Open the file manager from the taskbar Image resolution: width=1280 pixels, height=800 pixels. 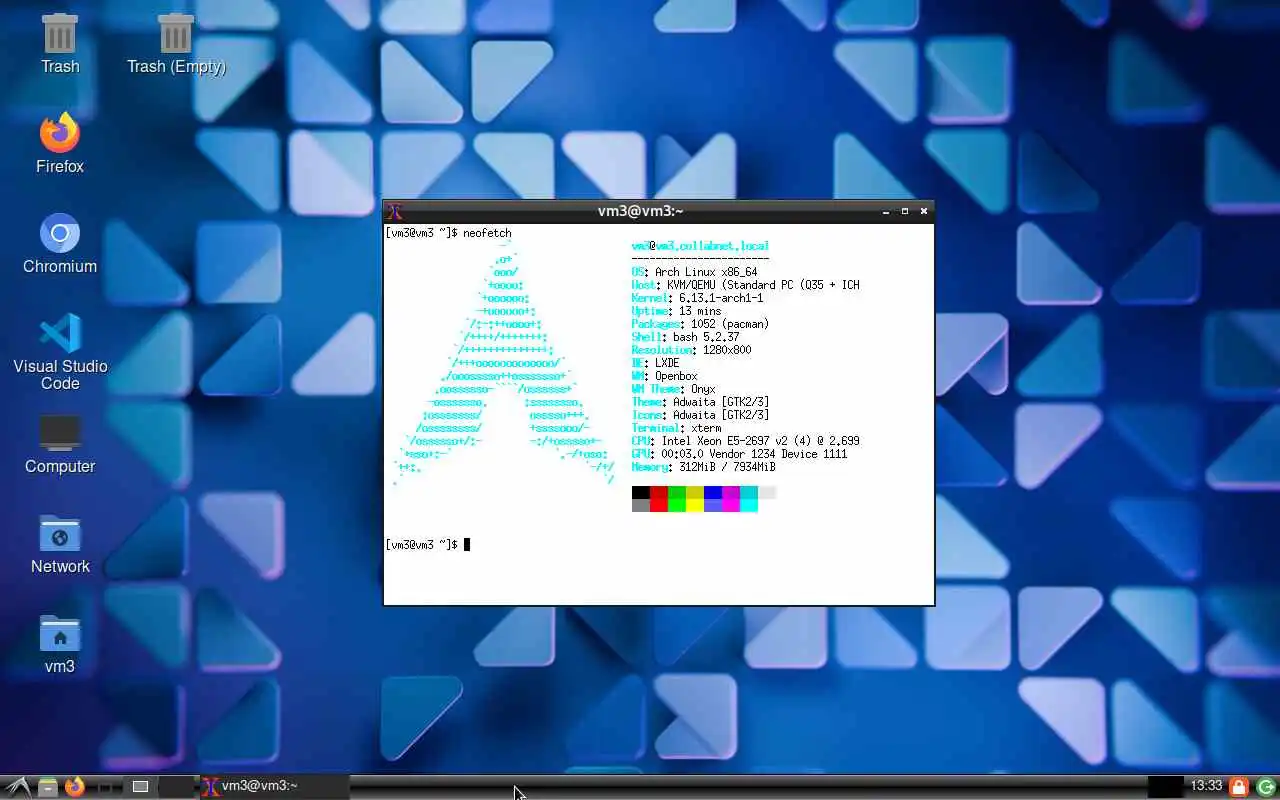click(47, 787)
